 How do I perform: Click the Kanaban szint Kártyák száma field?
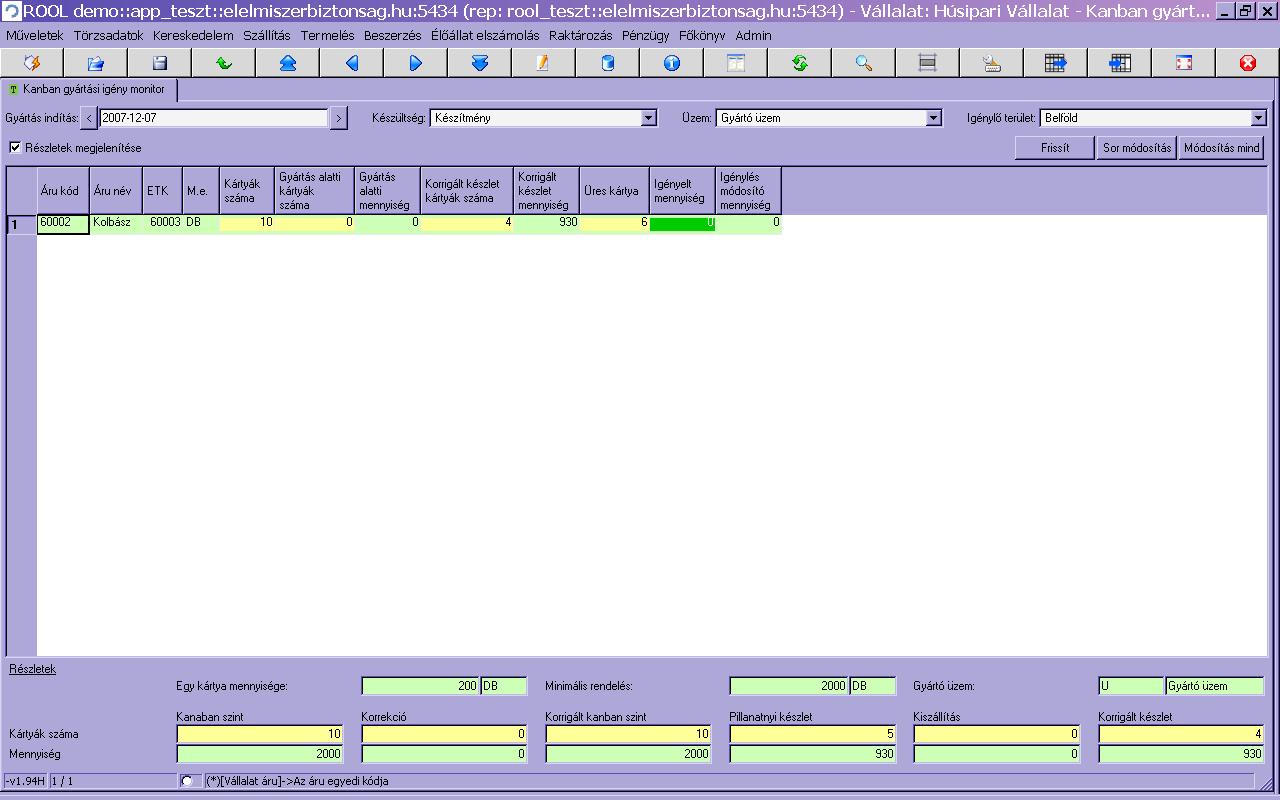point(260,734)
